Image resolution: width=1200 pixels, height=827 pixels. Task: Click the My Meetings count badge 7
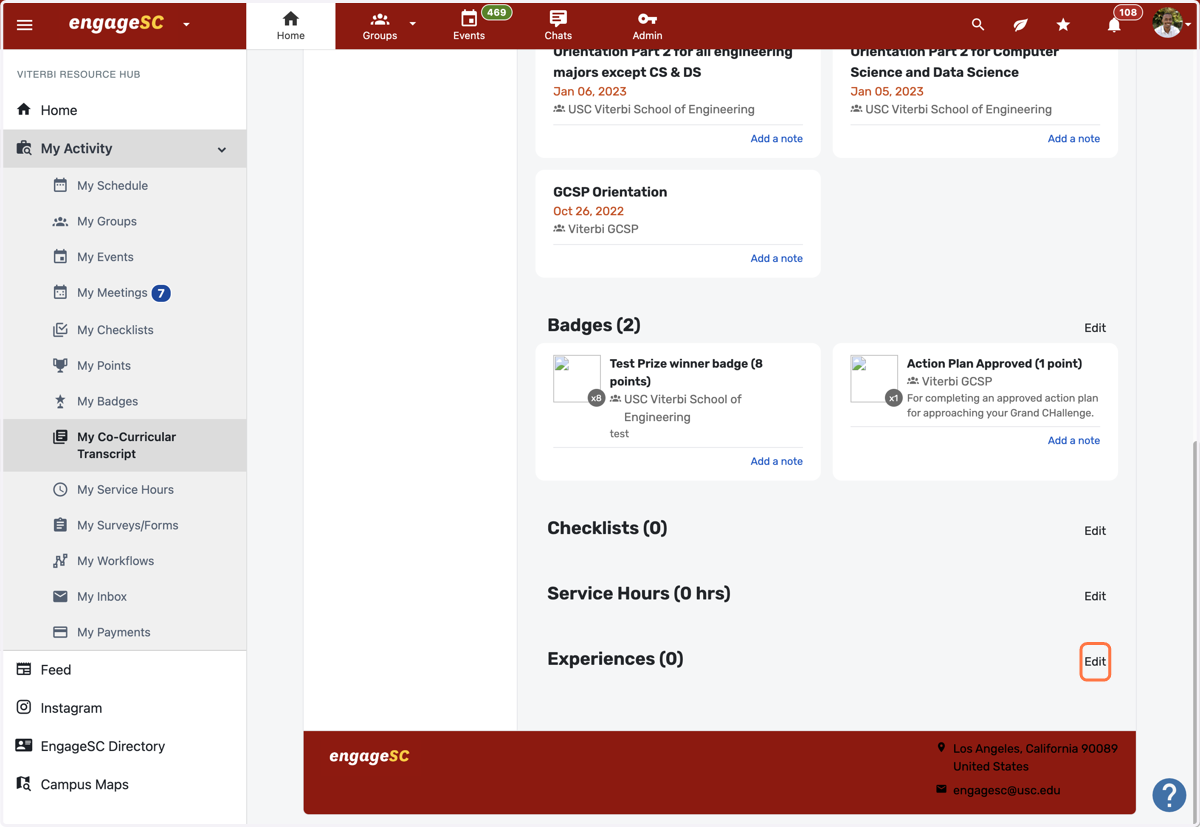coord(161,293)
